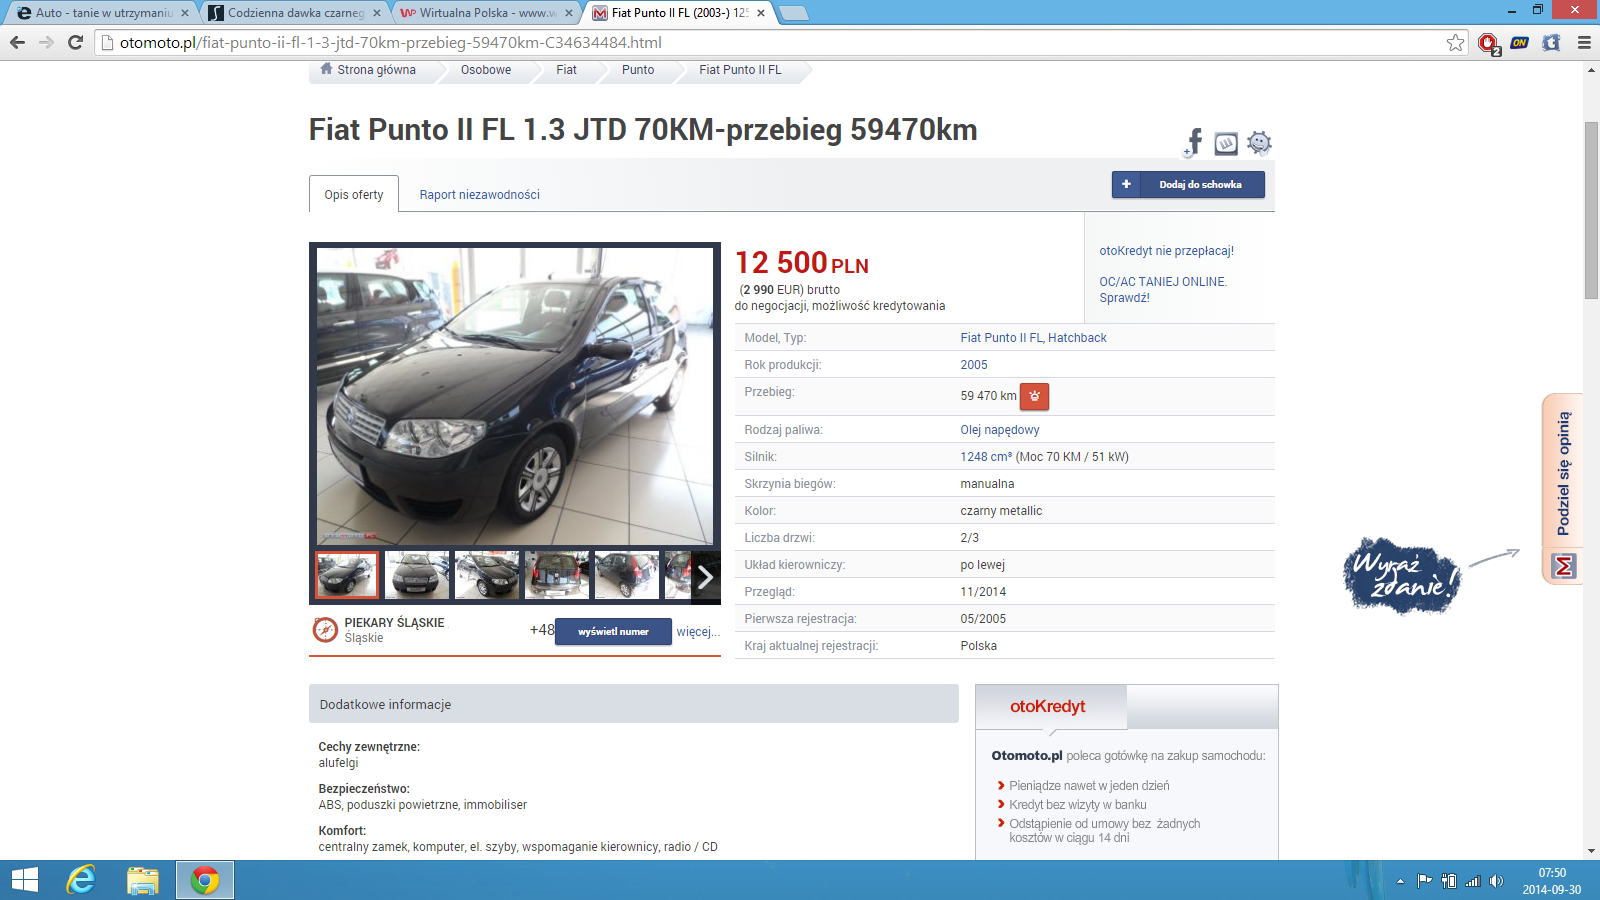
Task: Click the offer title heading text
Action: coord(643,130)
